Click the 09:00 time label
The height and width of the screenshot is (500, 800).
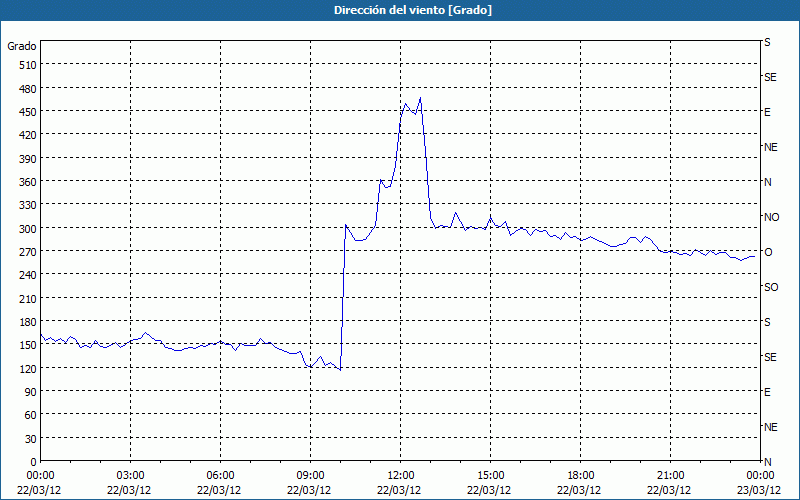[310, 476]
